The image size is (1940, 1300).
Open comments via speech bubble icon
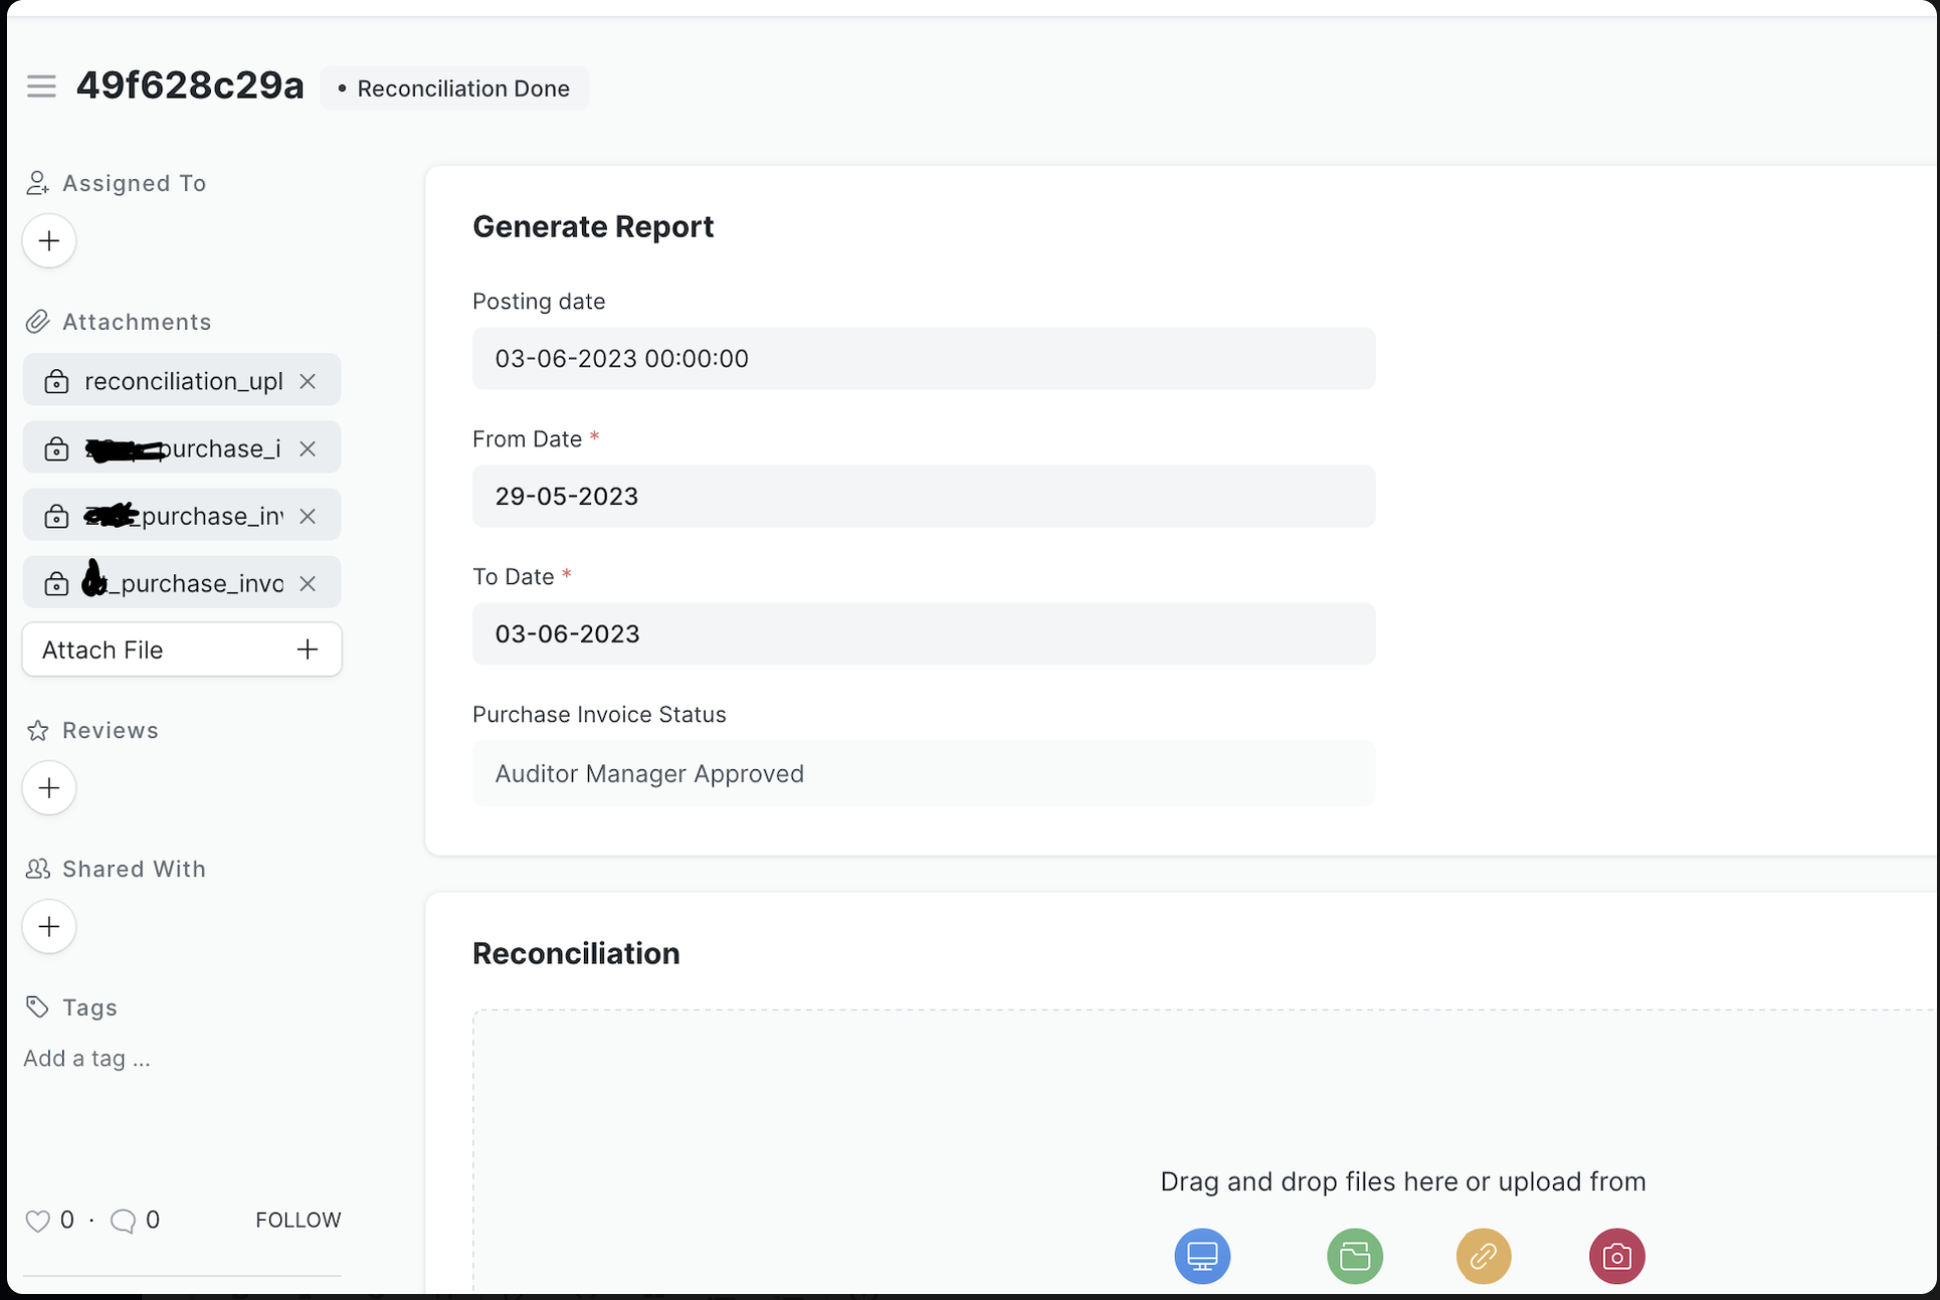coord(123,1220)
